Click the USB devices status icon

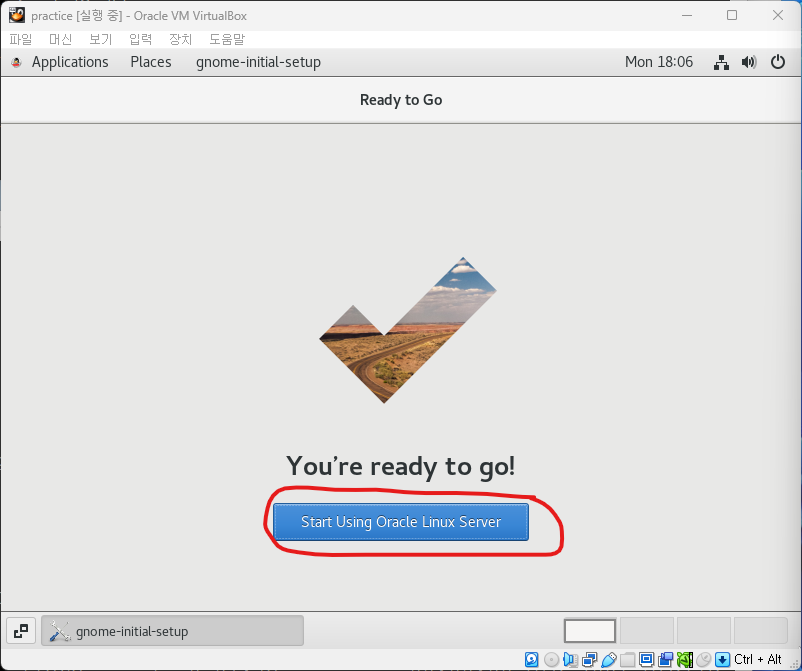pos(609,659)
